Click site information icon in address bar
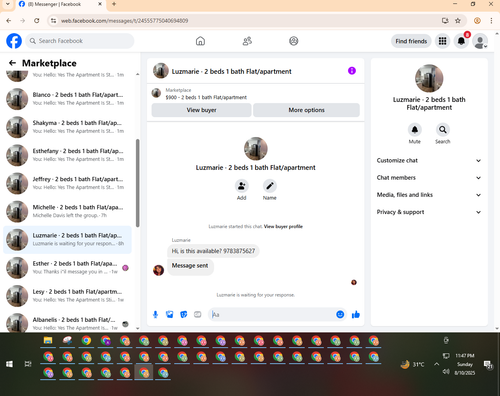Viewport: 500px width, 396px height. (53, 21)
